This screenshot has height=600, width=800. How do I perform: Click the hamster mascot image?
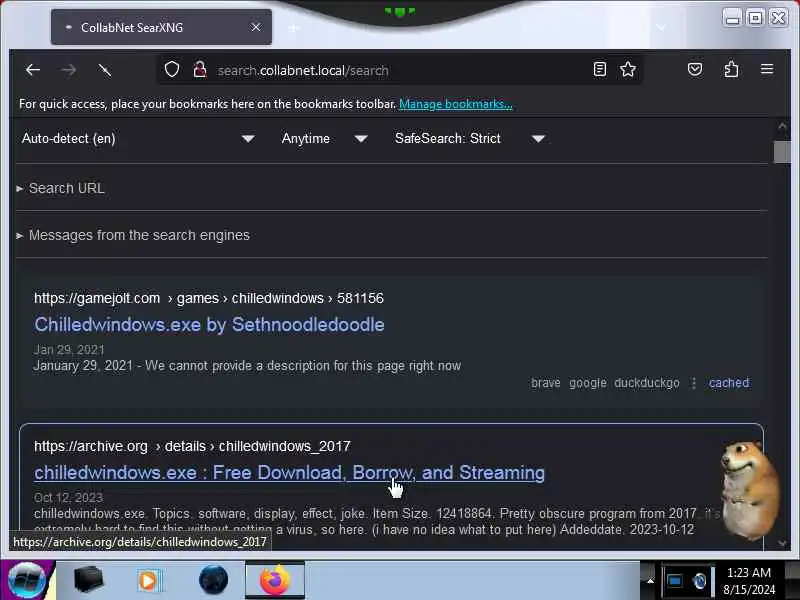(x=749, y=490)
